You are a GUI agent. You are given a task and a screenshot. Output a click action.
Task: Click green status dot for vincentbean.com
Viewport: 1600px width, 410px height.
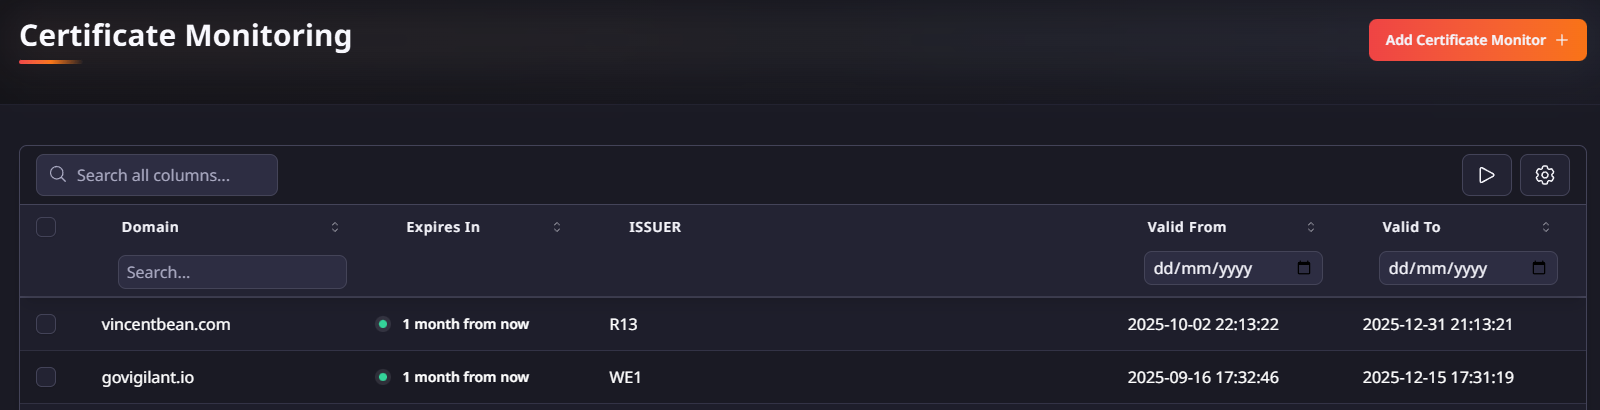382,324
